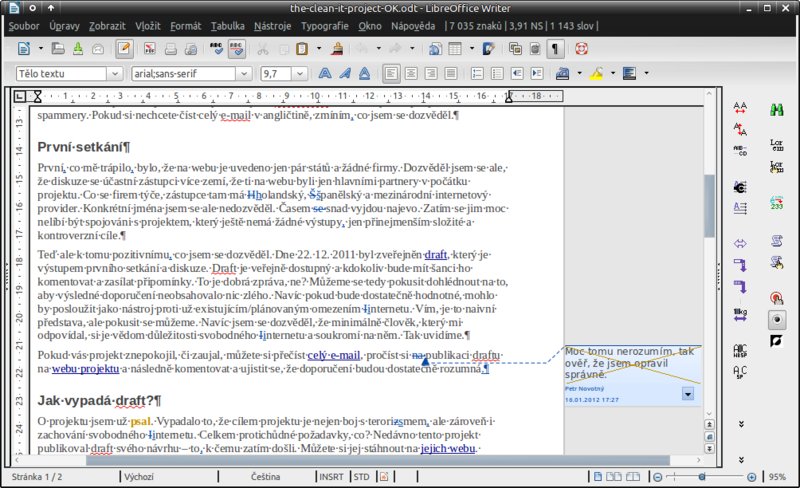Toggle Italic formatting

345,74
